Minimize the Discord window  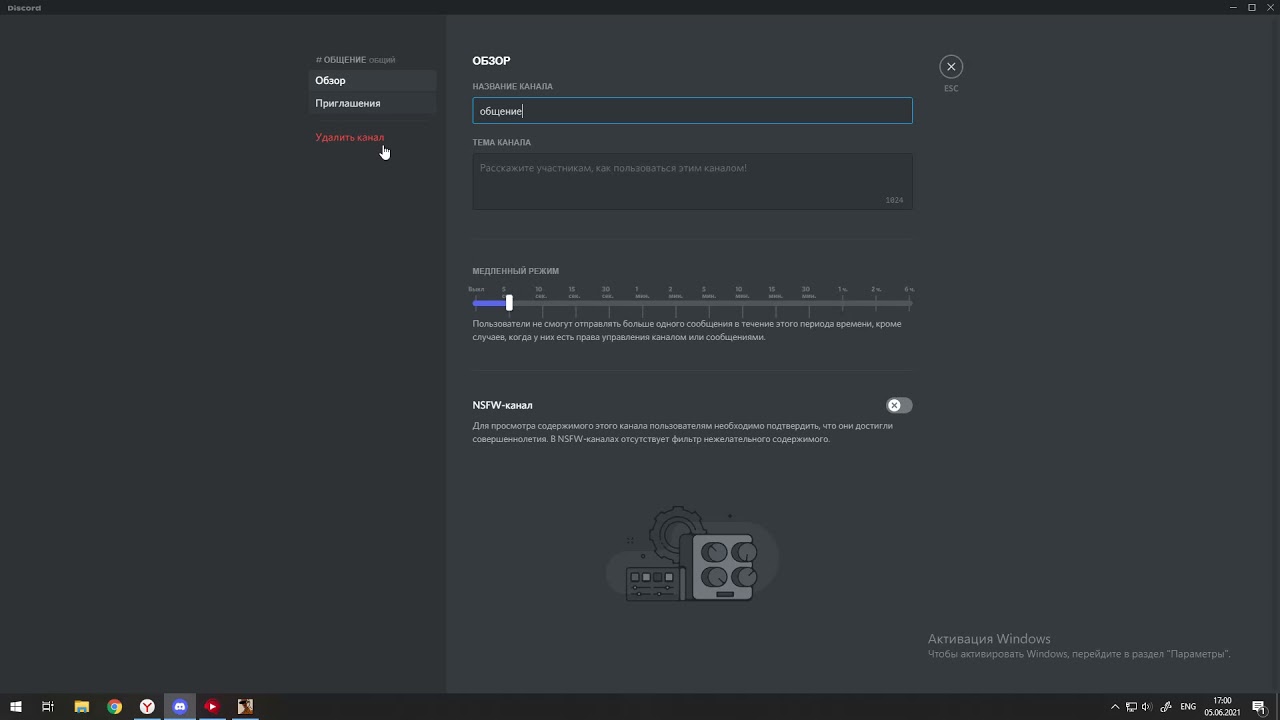(1233, 7)
